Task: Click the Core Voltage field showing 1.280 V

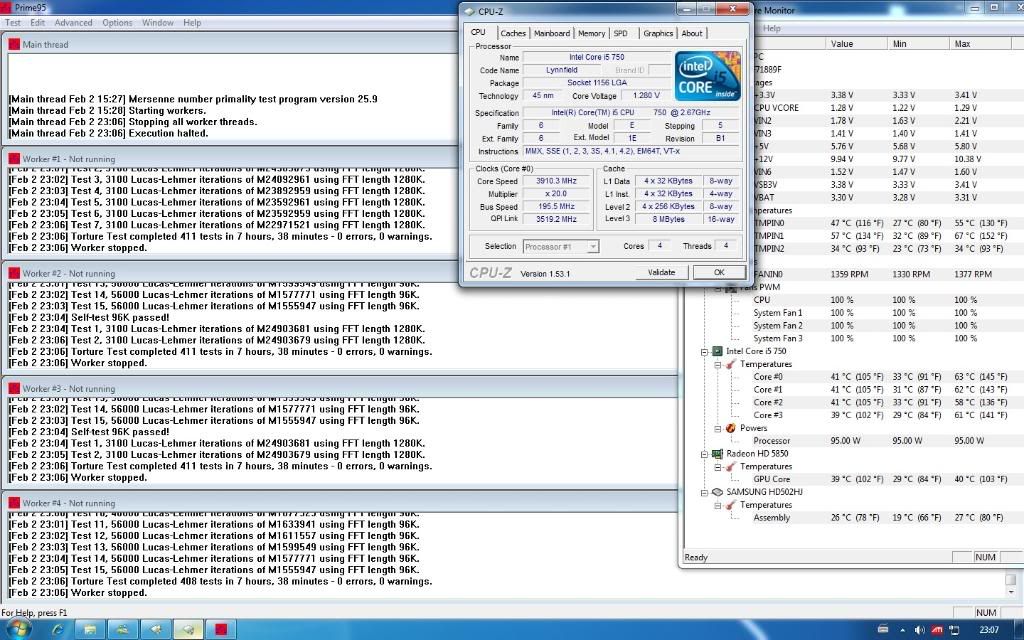Action: pos(646,95)
